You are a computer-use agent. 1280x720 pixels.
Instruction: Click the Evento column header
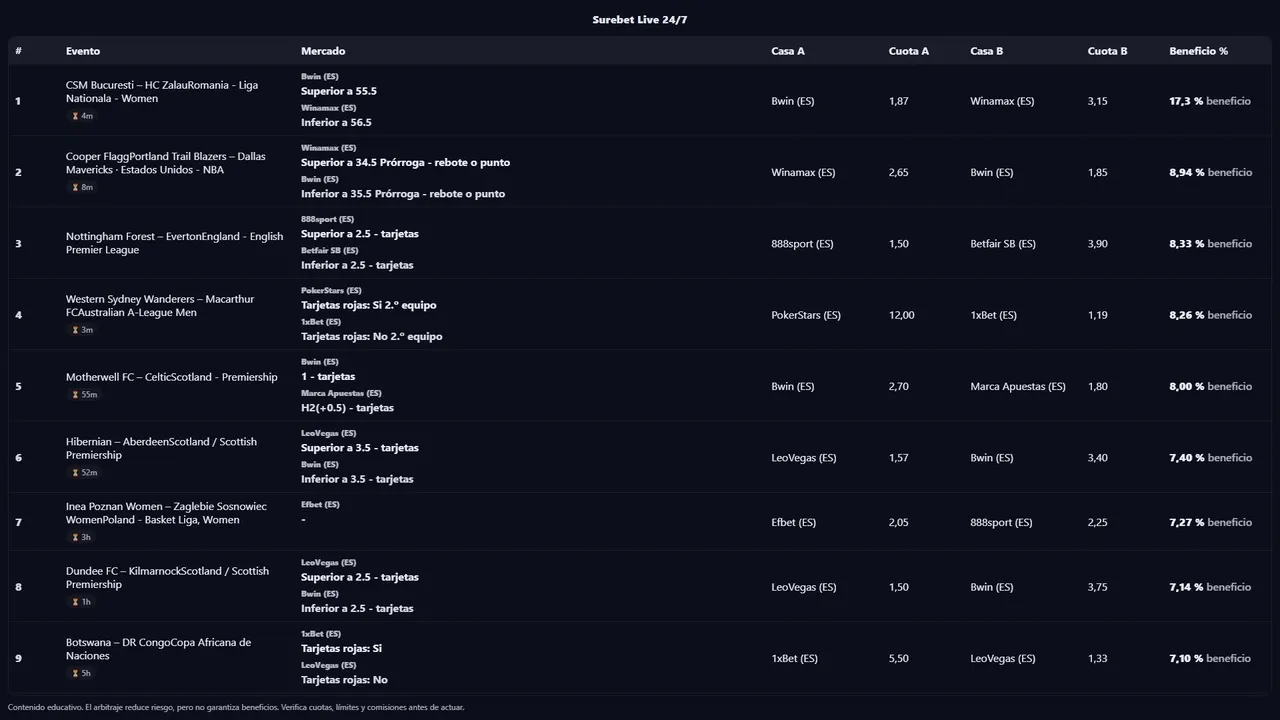(x=83, y=51)
